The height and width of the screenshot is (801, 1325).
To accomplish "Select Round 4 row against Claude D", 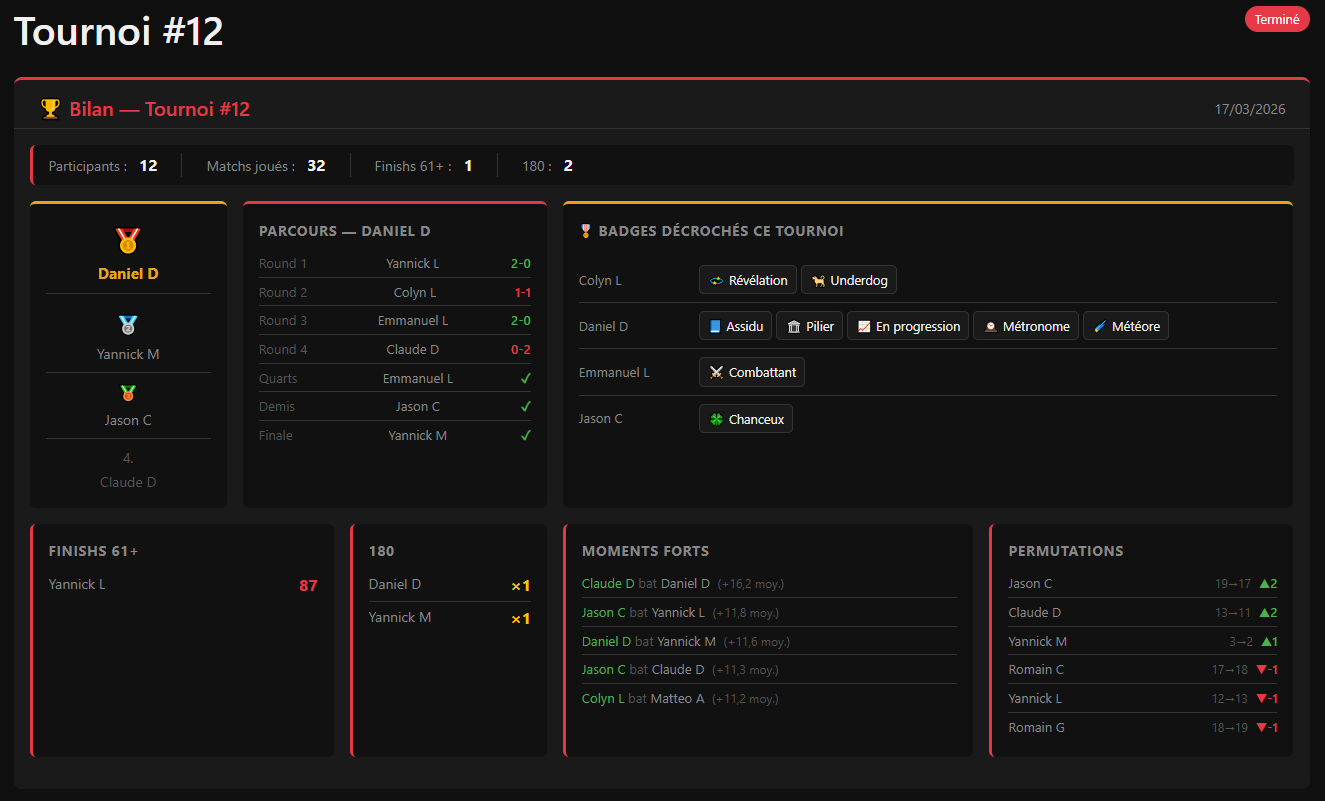I will point(394,350).
